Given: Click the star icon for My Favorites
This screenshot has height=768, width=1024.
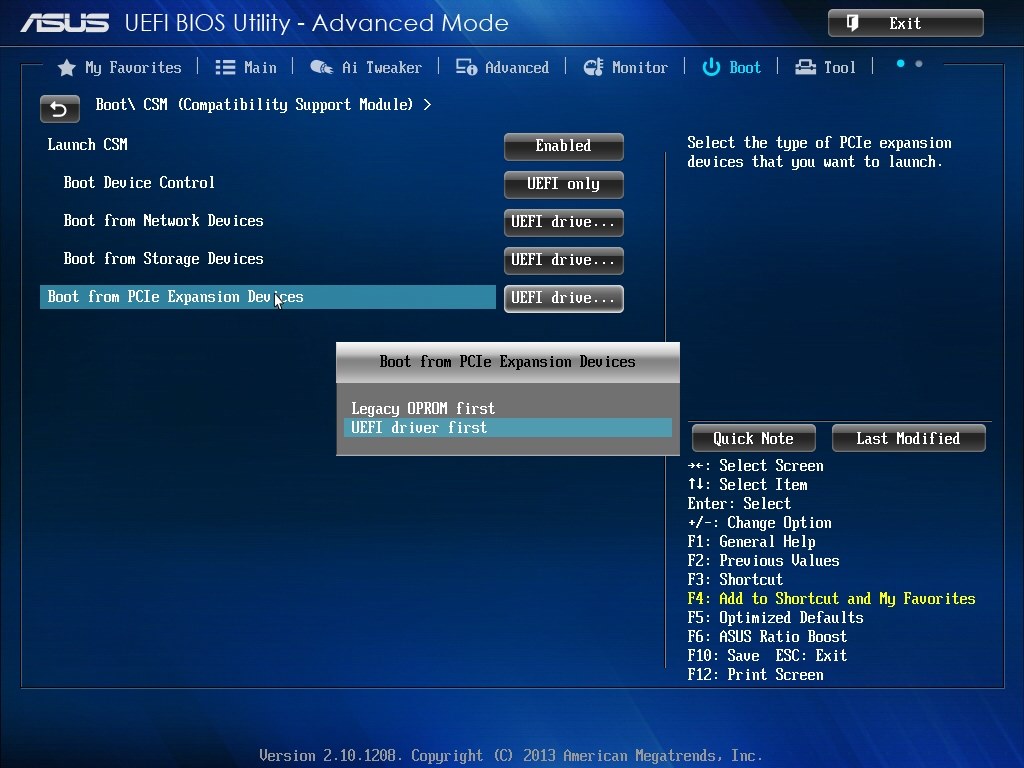Looking at the screenshot, I should coord(67,68).
